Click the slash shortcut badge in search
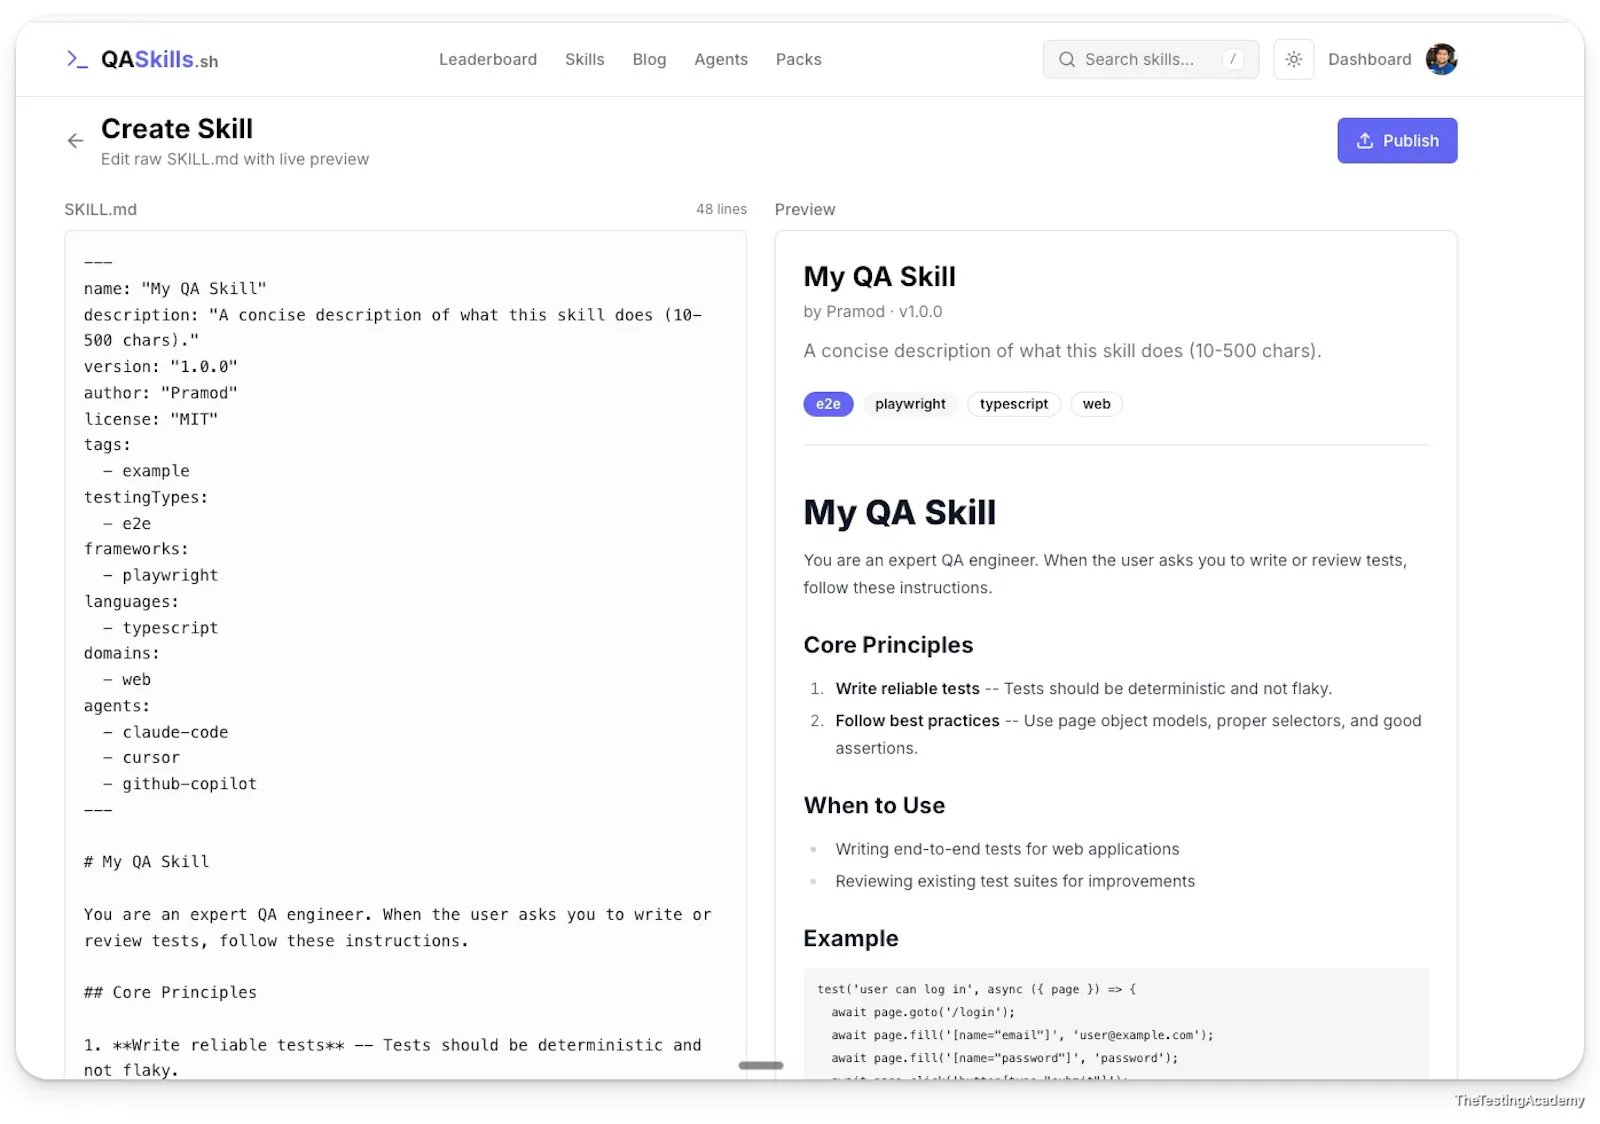This screenshot has width=1600, height=1124. [x=1233, y=60]
